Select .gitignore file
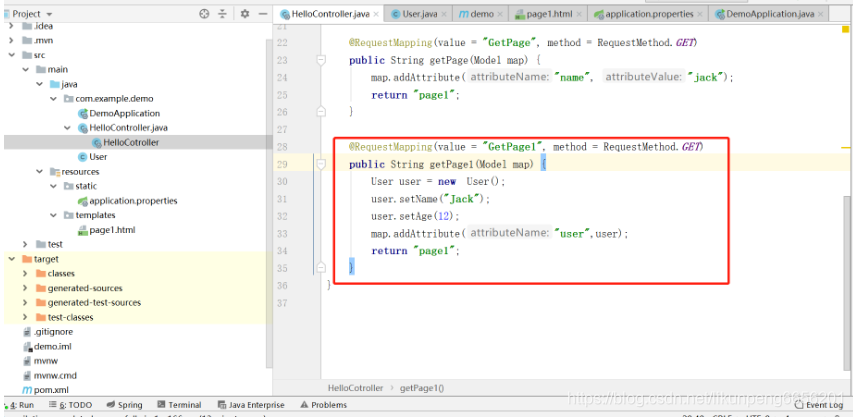 (48, 332)
